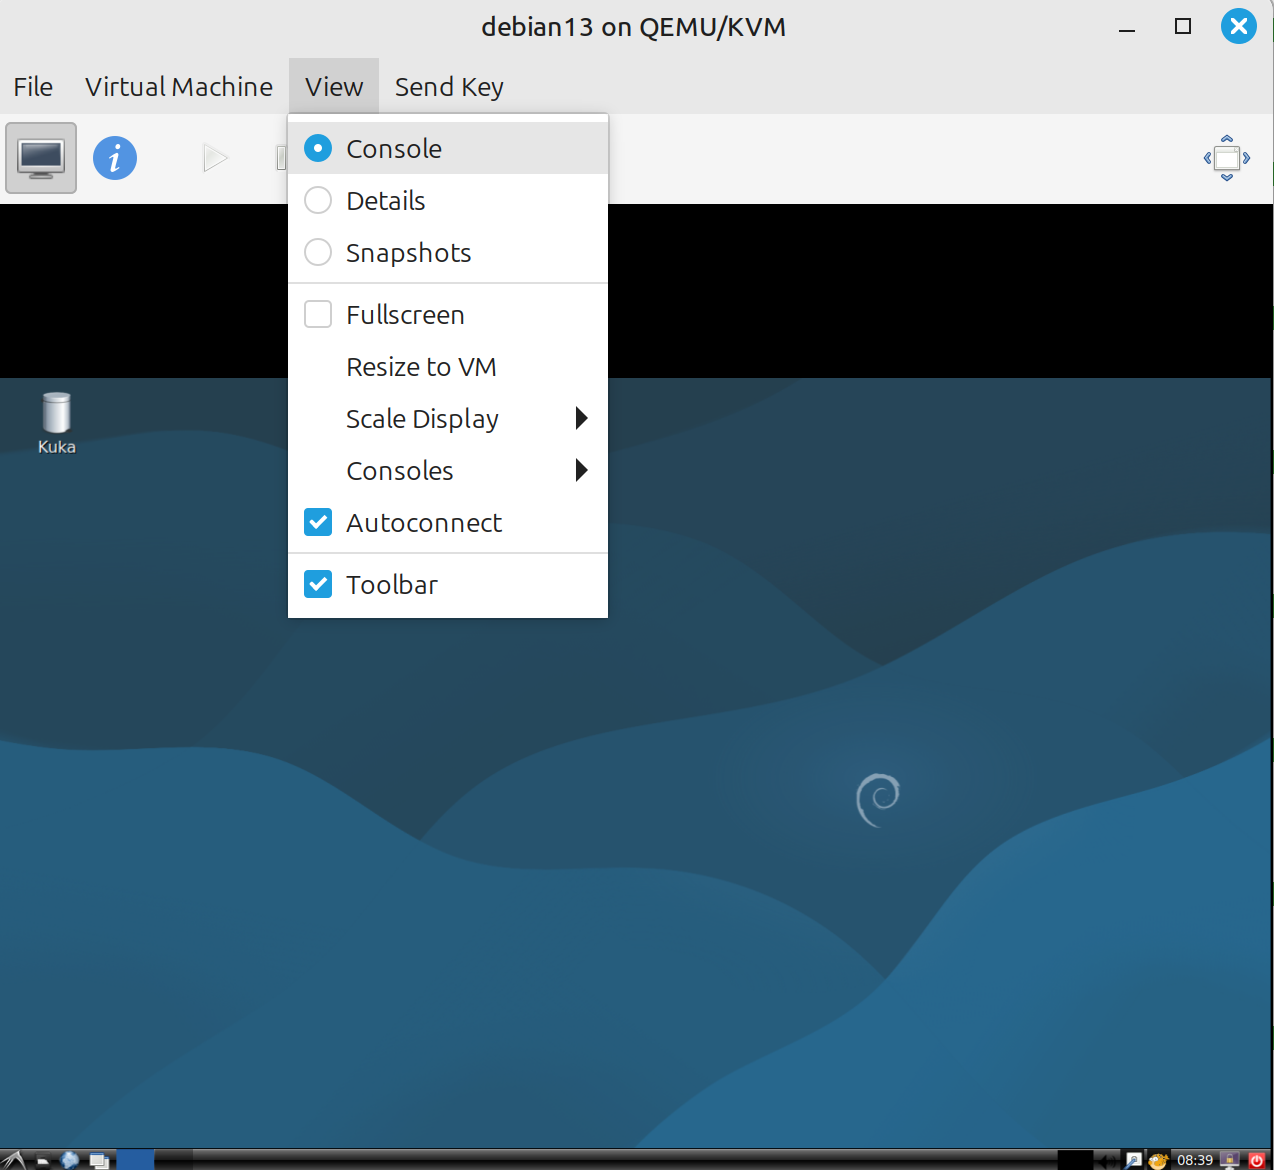1274x1170 pixels.
Task: Hide the Toolbar via its checkbox
Action: click(318, 585)
